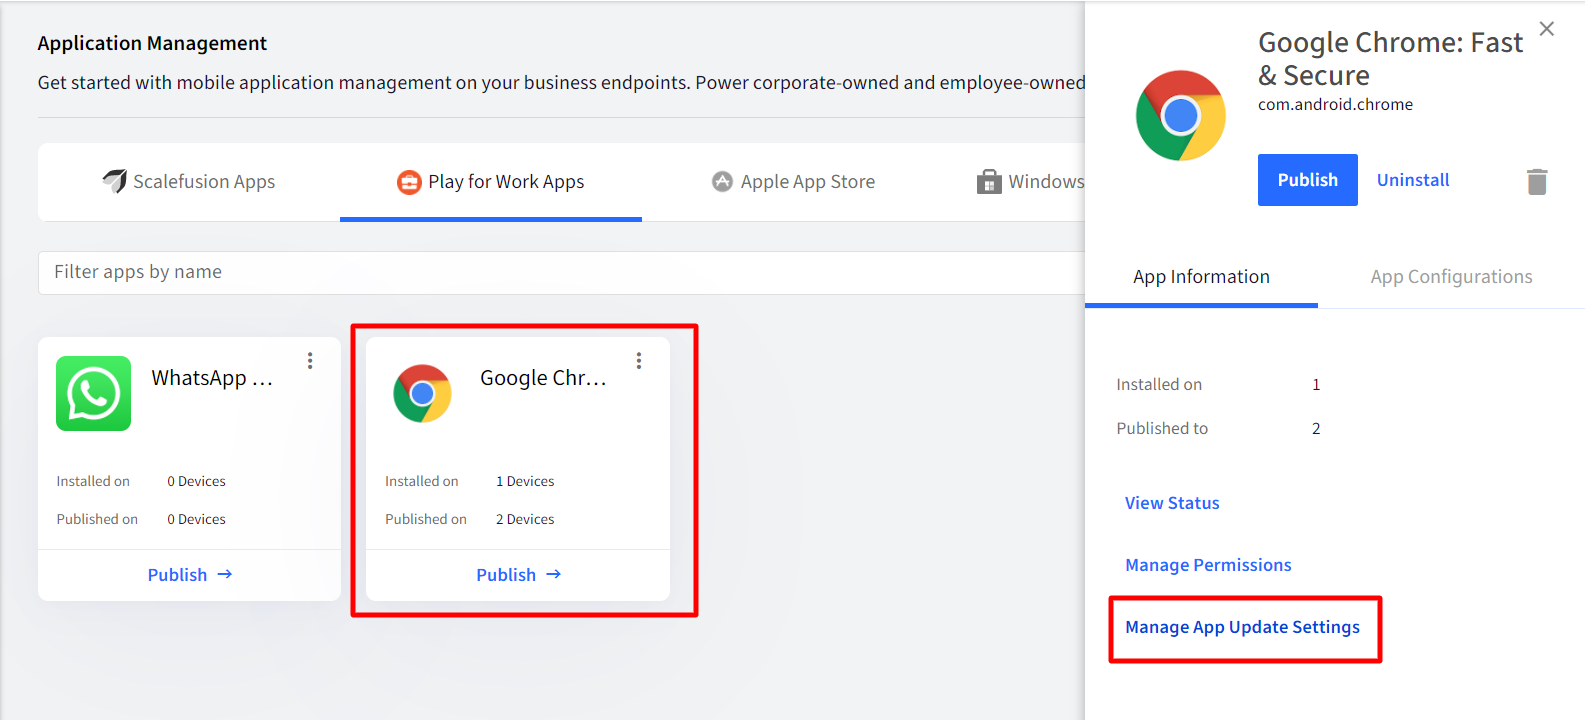Click the large Chrome logo in details panel
1585x720 pixels.
click(1181, 116)
